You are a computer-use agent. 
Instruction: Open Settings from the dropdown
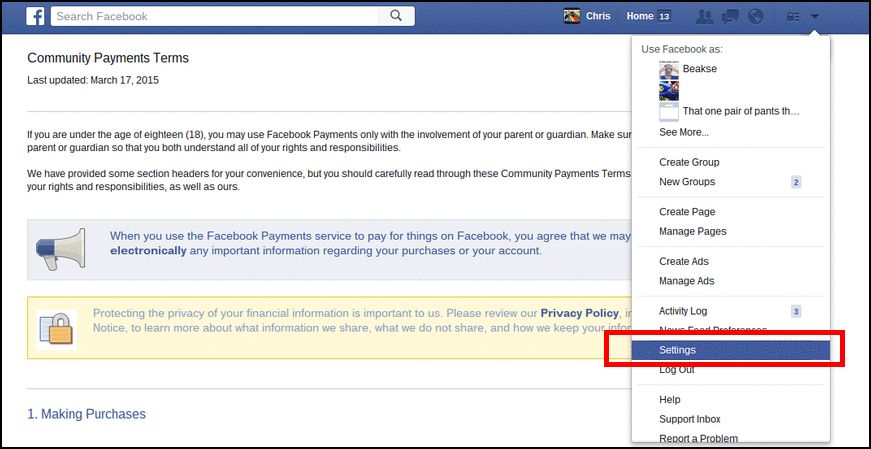pyautogui.click(x=730, y=350)
